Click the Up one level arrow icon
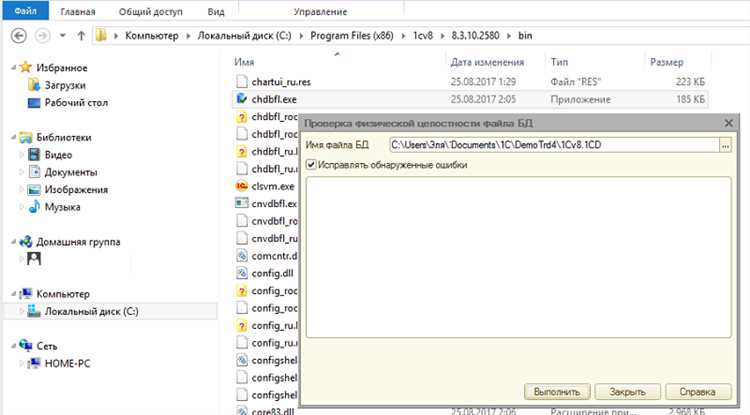750x415 pixels. [81, 36]
